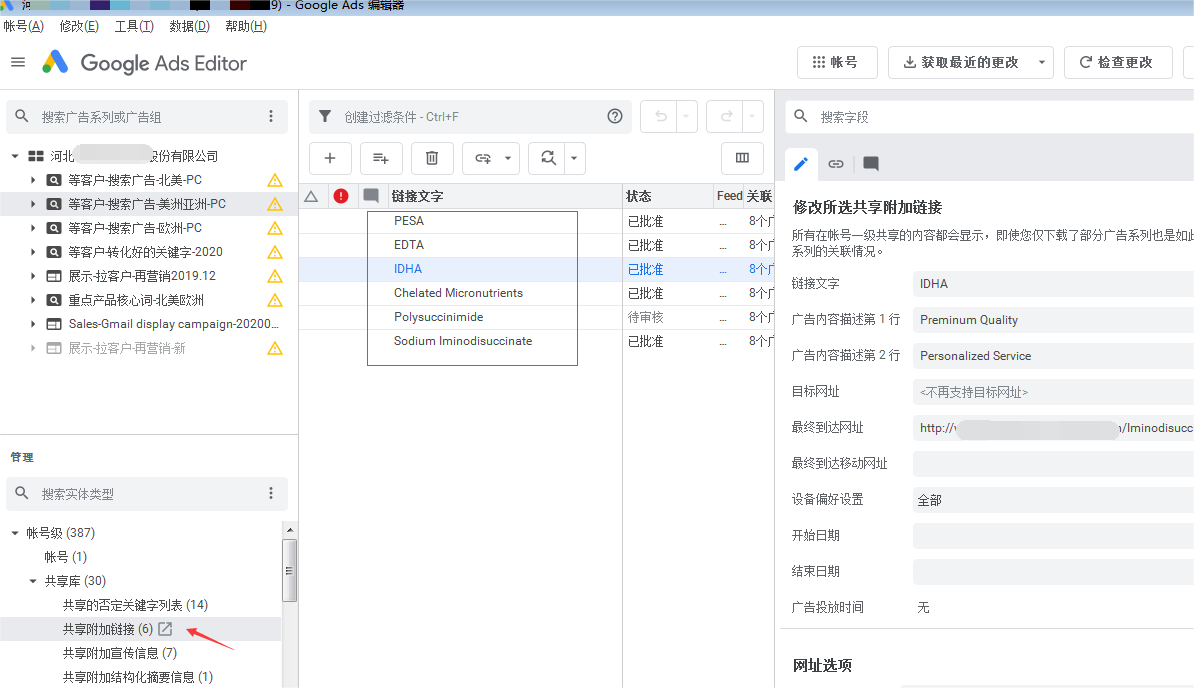The width and height of the screenshot is (1194, 688).
Task: Click the kebab menu beside 搜索实体类型
Action: 270,493
